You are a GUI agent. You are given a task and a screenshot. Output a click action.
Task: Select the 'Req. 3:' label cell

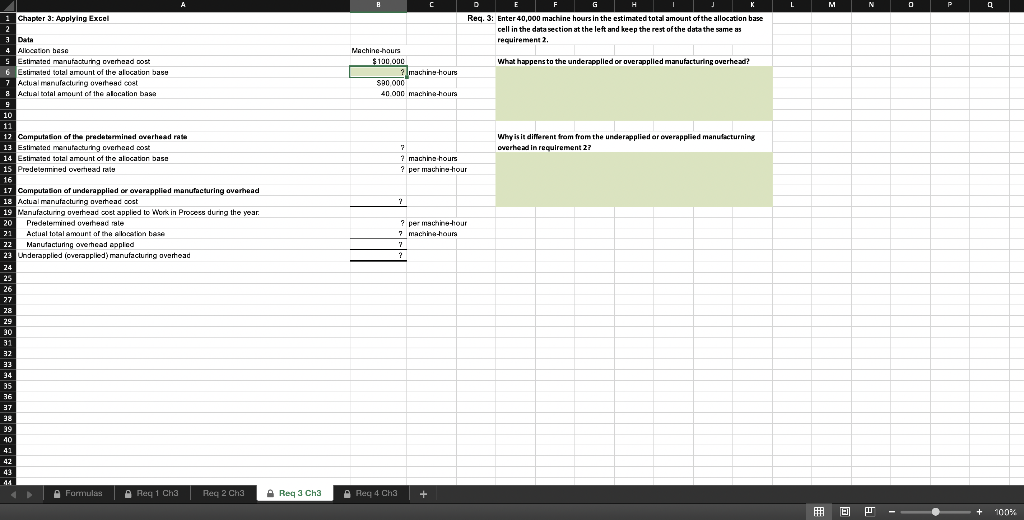click(480, 18)
